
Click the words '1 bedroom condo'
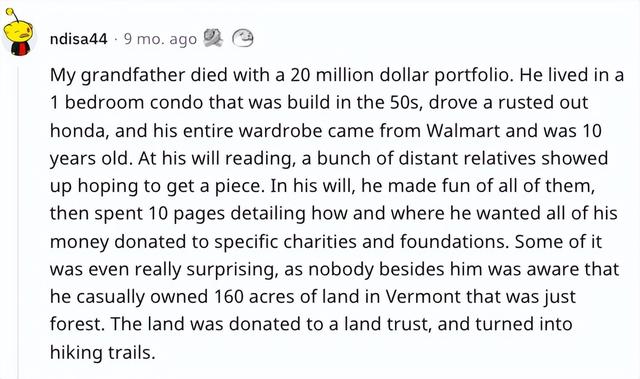pyautogui.click(x=126, y=103)
